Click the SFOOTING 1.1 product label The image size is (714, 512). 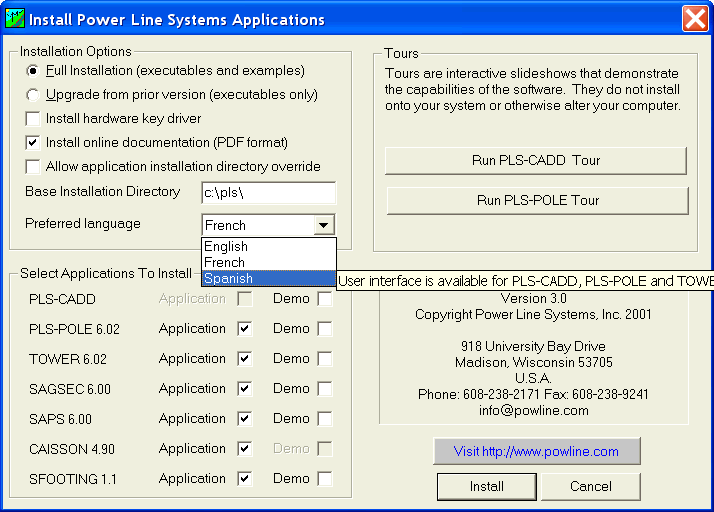[x=73, y=479]
